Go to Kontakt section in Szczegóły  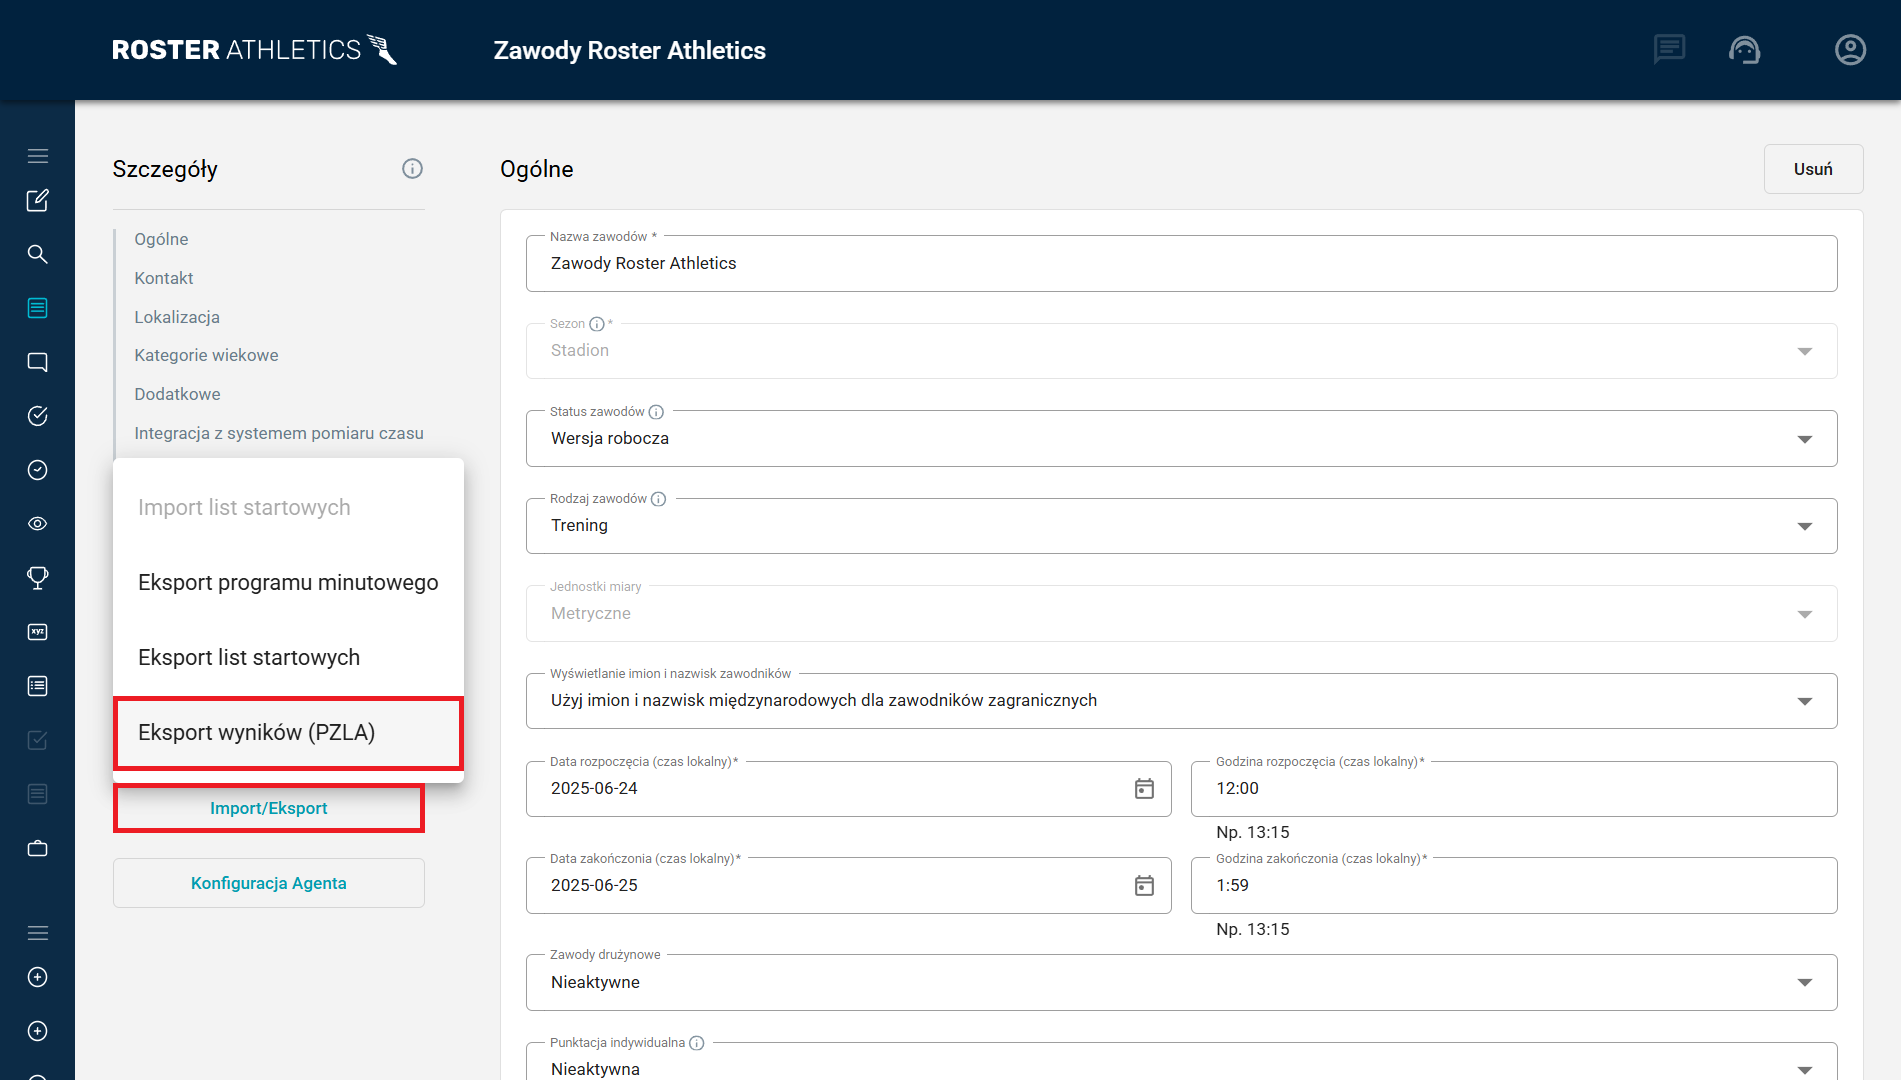[x=164, y=278]
